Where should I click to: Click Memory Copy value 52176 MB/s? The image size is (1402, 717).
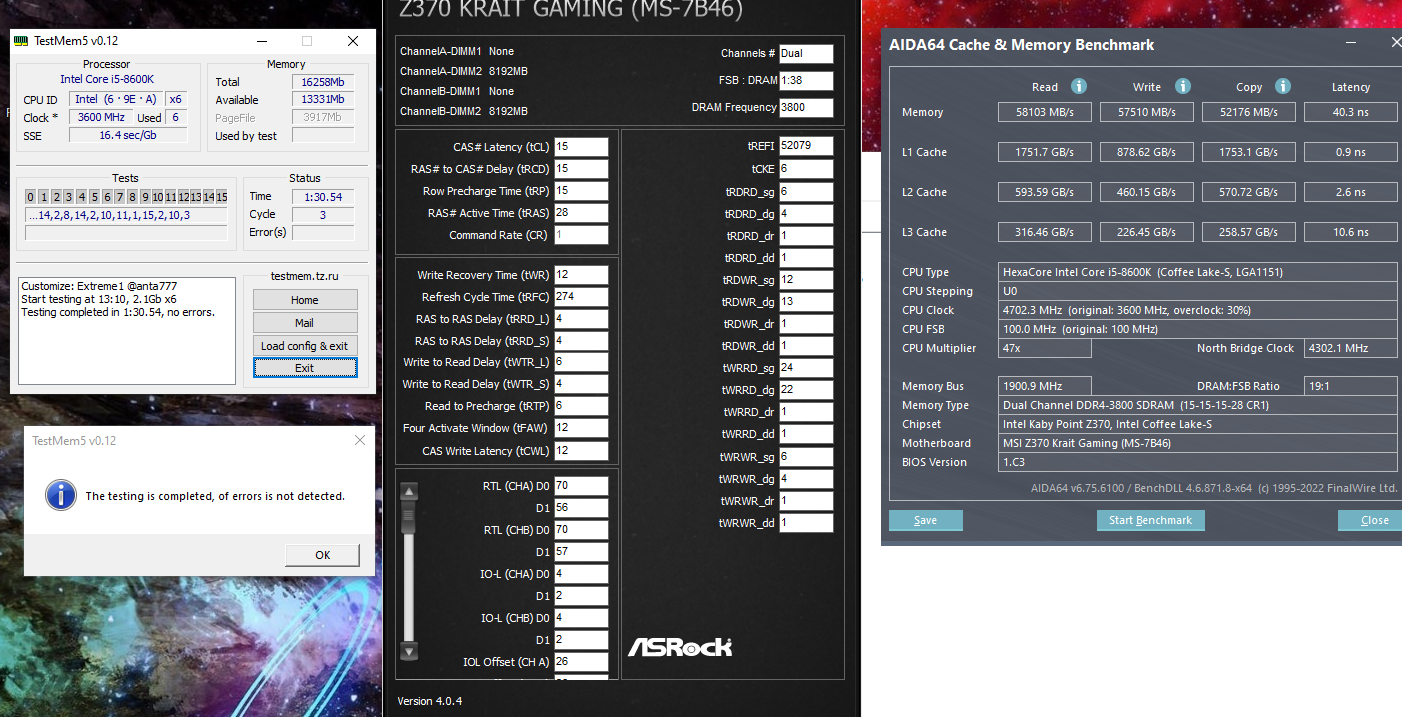[x=1249, y=112]
